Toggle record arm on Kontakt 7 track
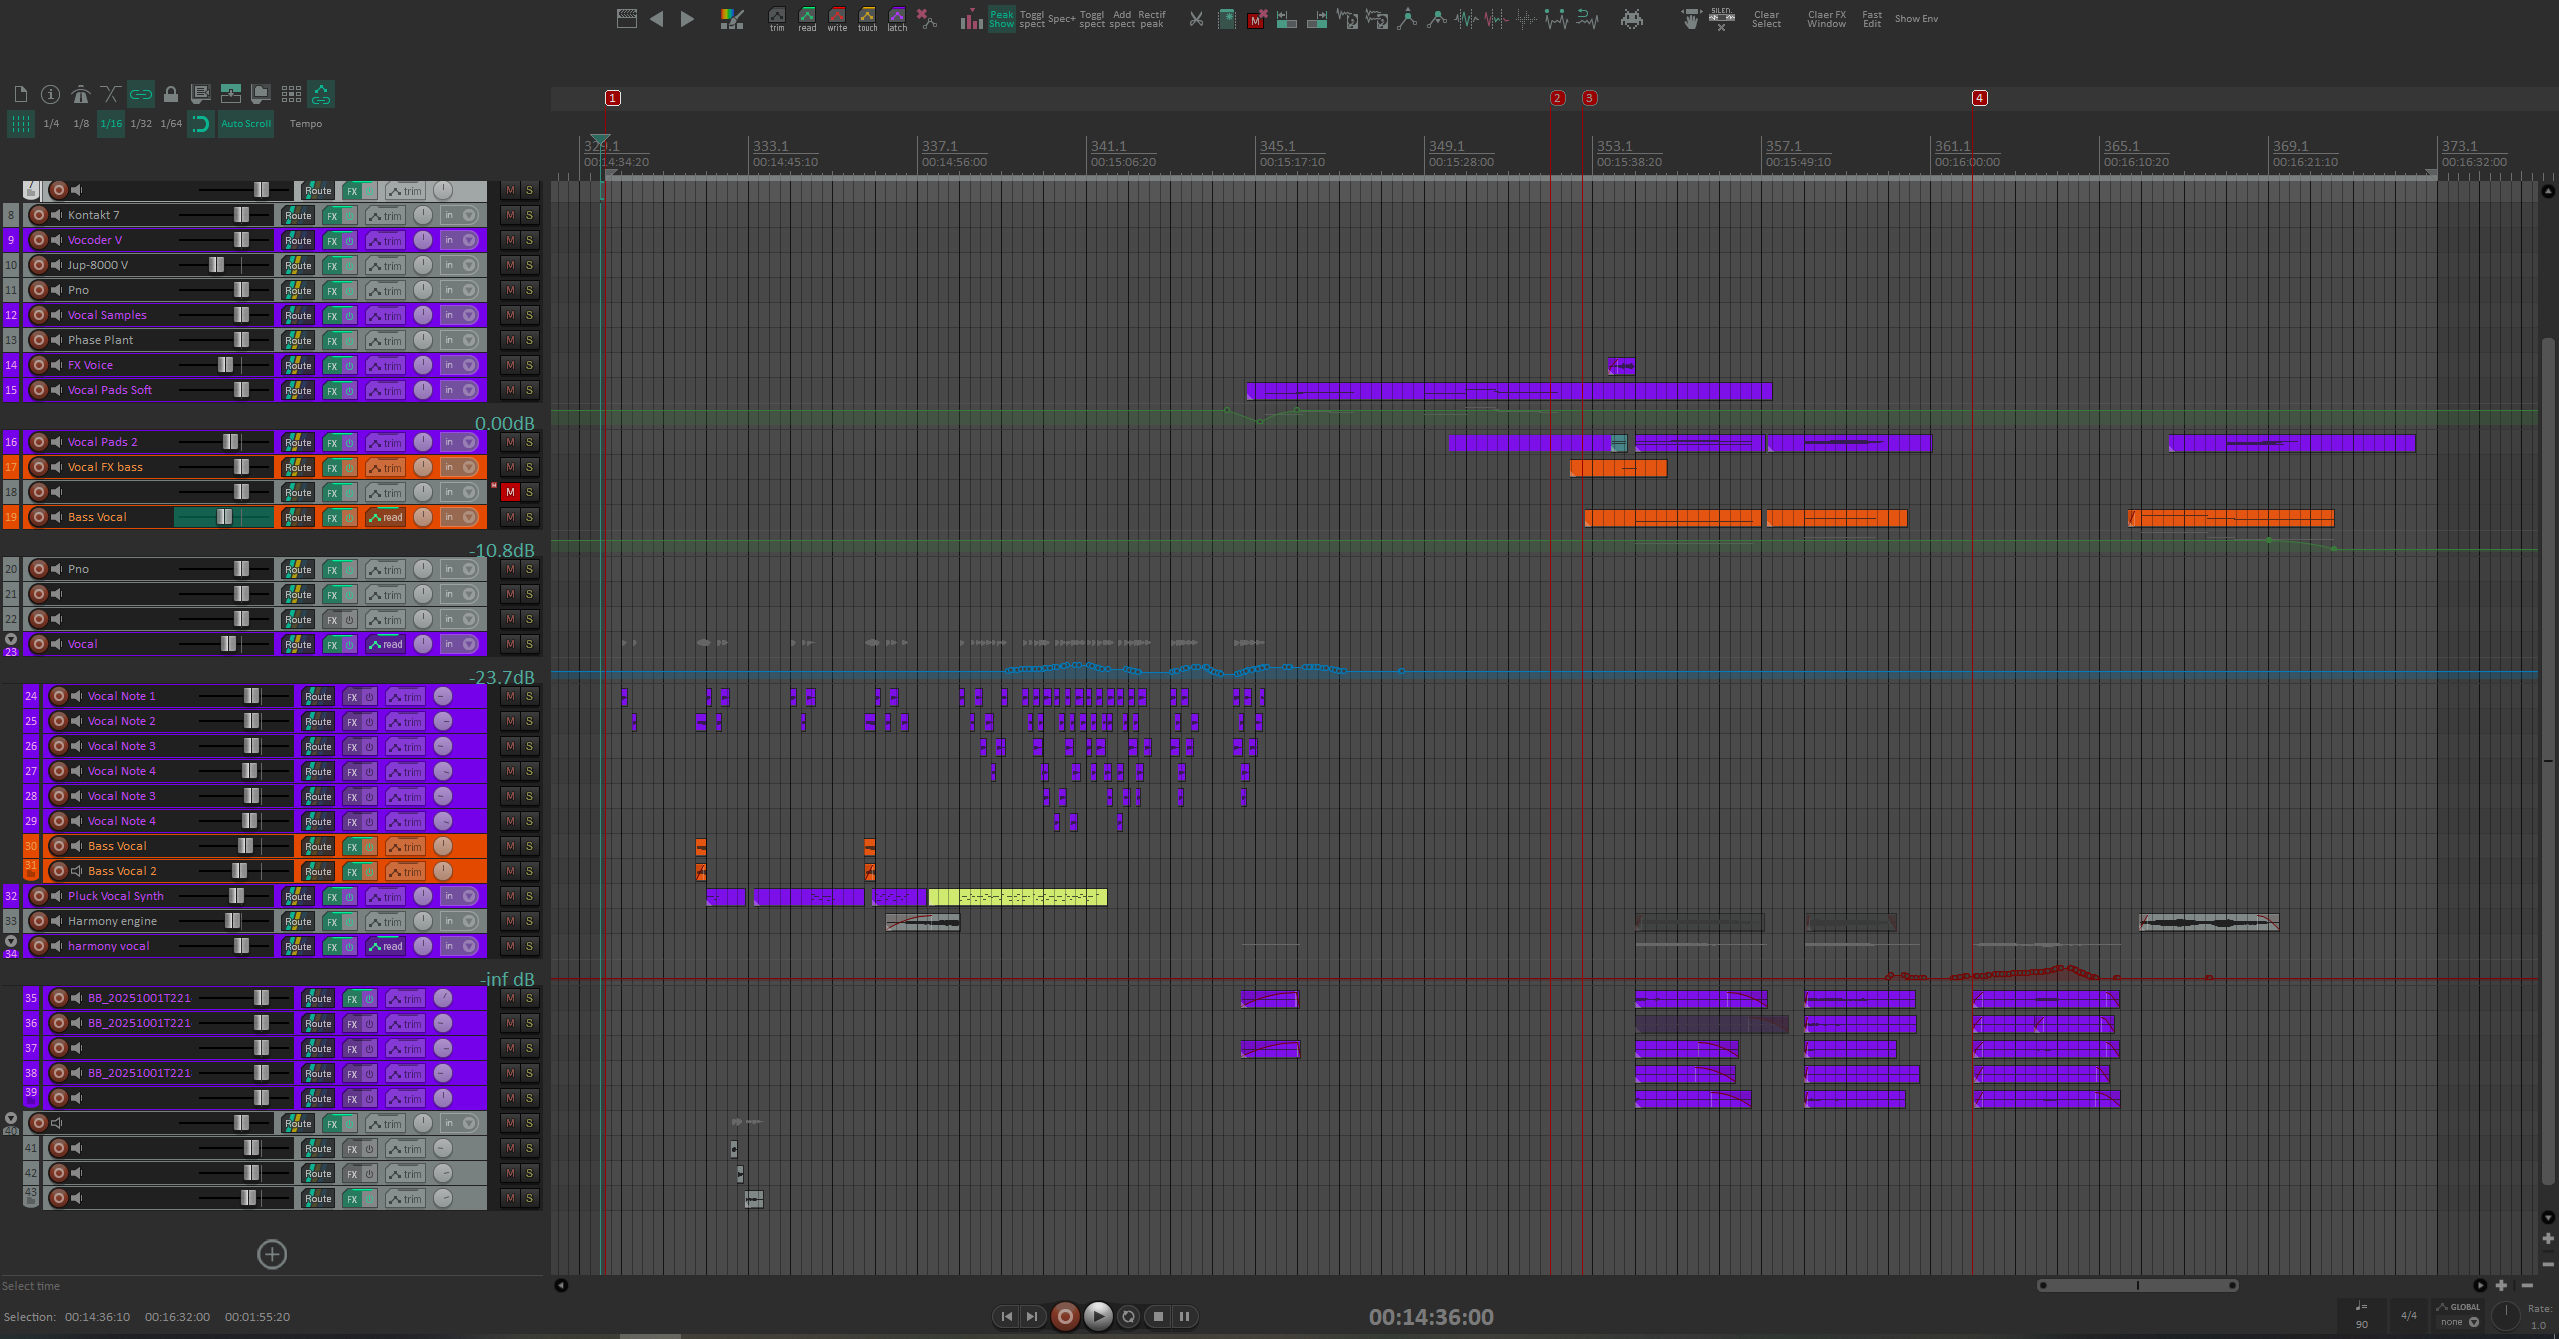2559x1339 pixels. (39, 215)
